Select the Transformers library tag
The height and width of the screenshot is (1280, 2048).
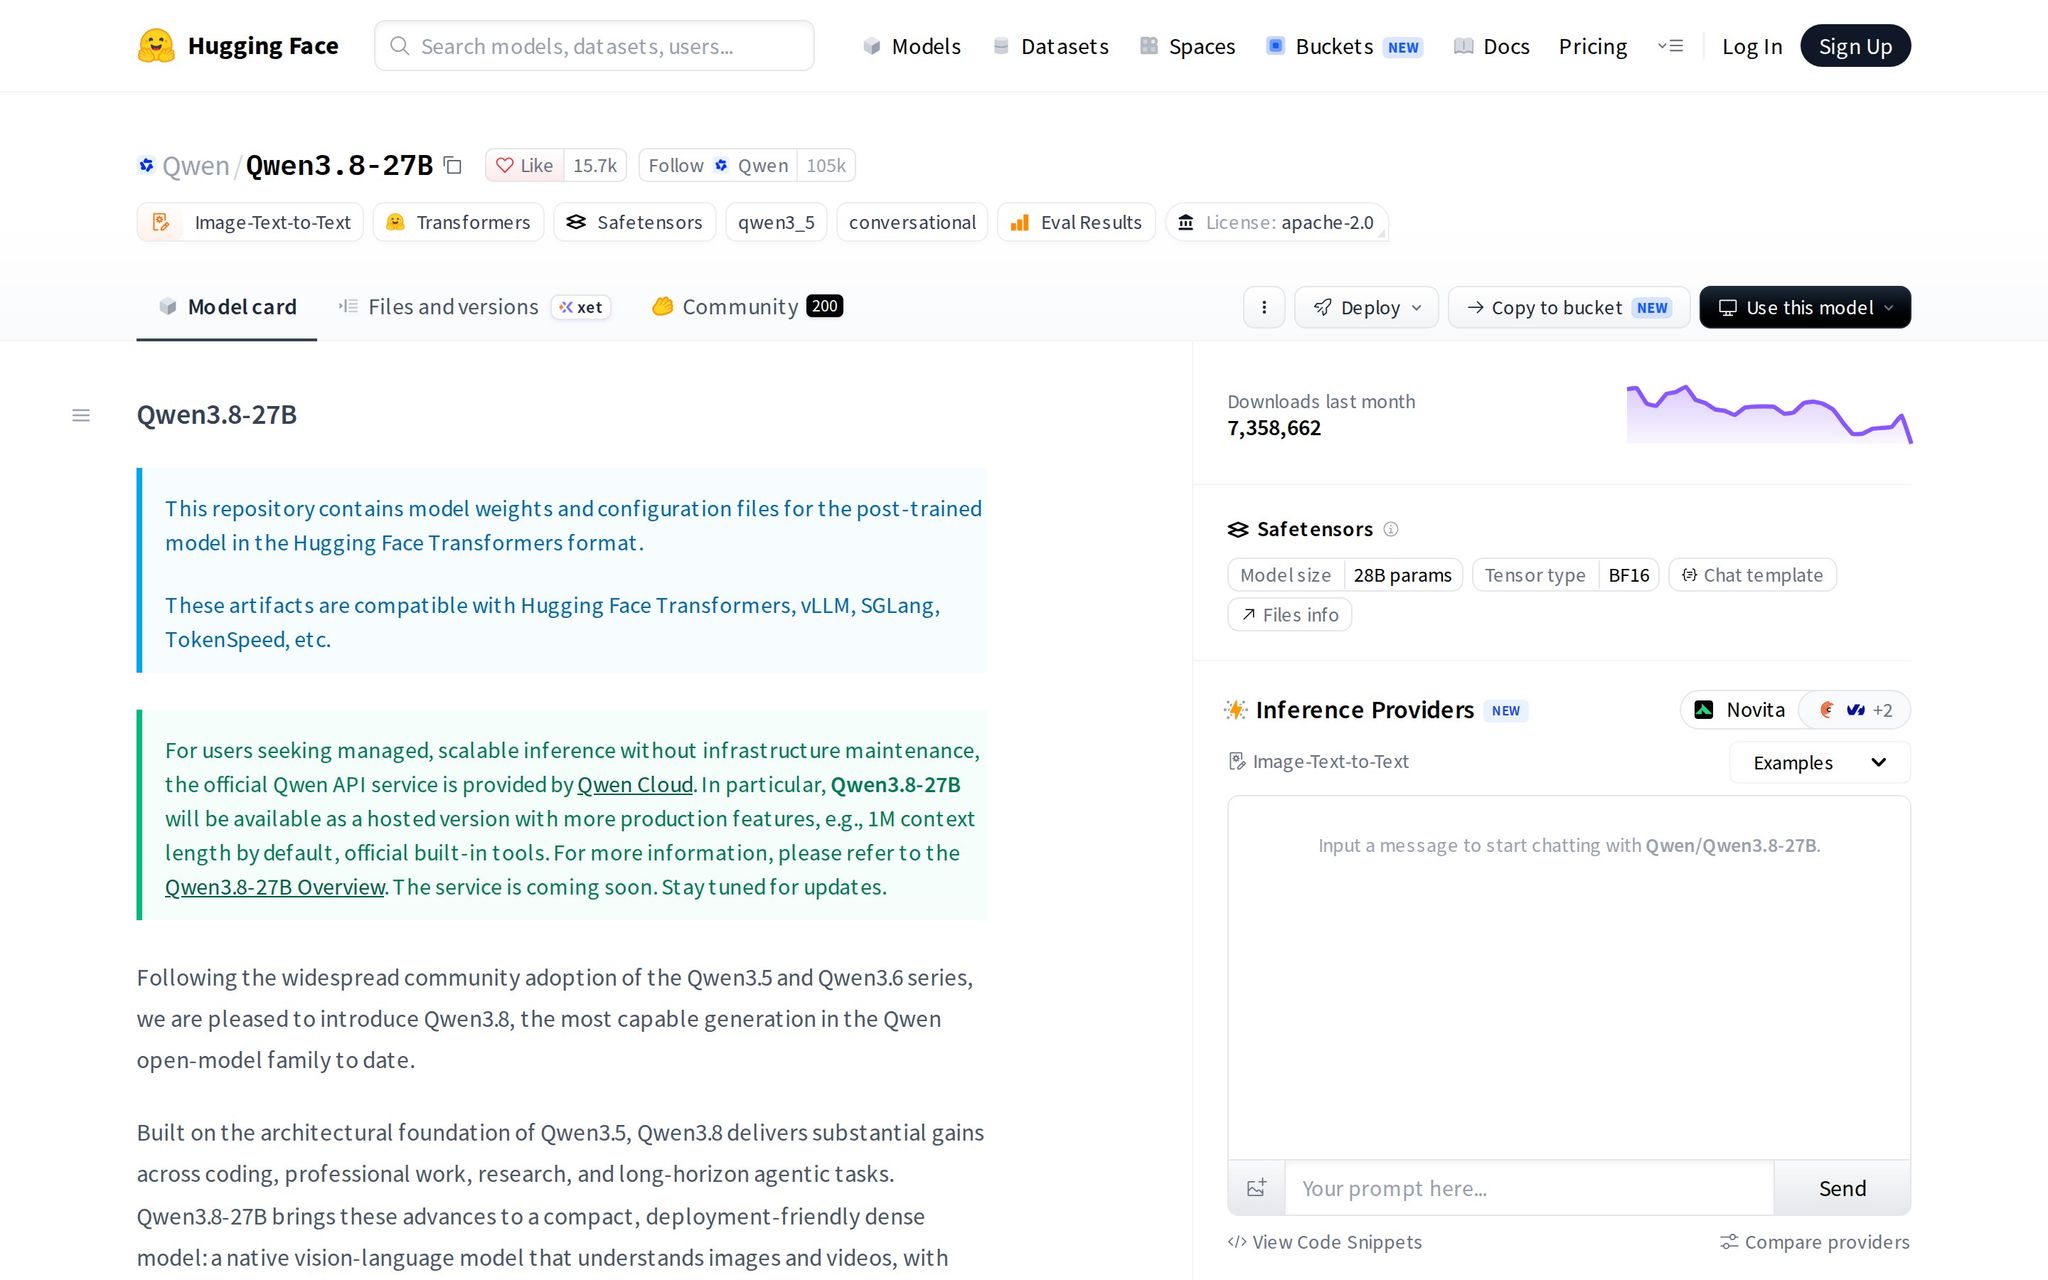point(458,222)
